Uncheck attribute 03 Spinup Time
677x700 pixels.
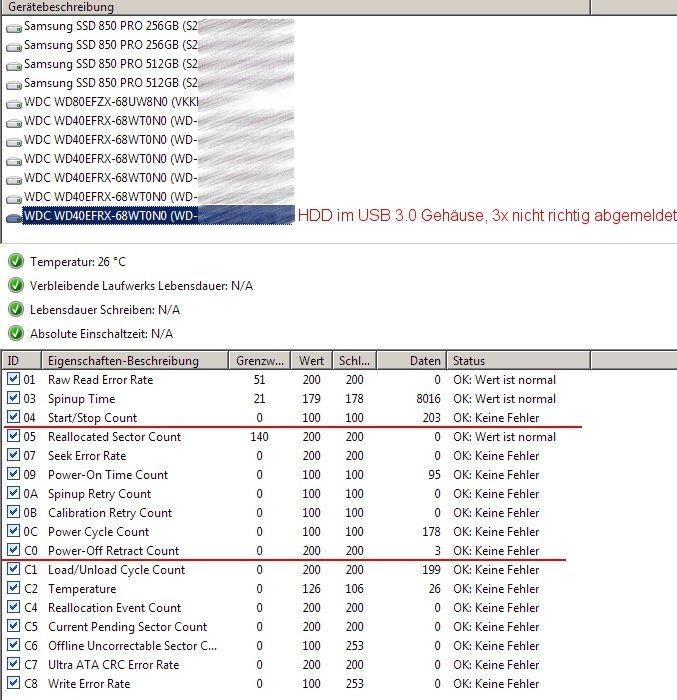13,398
